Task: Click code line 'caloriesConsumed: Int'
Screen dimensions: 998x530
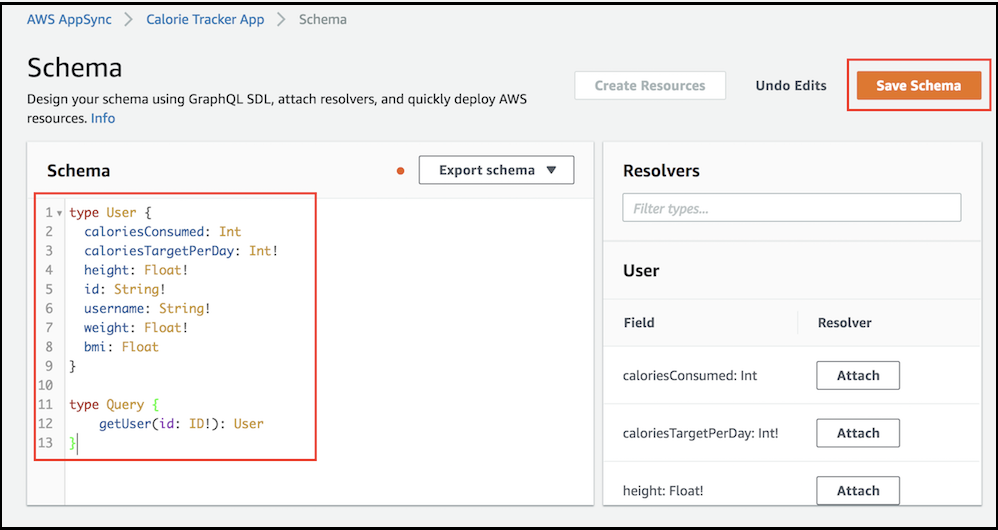Action: coord(163,232)
